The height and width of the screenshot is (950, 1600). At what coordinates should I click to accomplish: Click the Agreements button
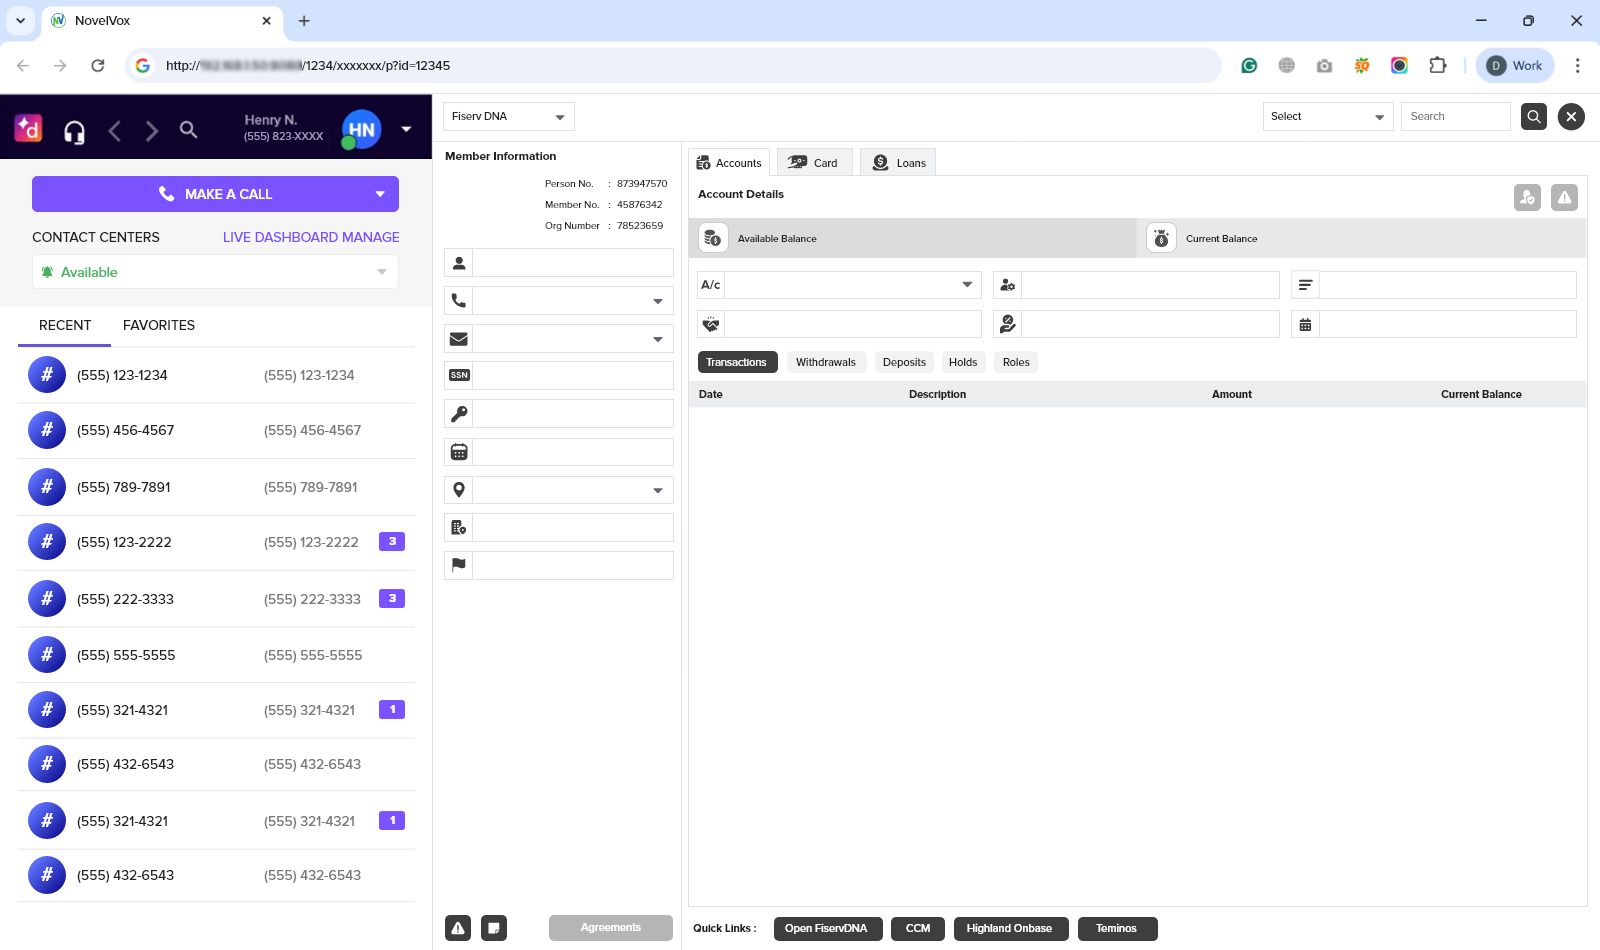(x=611, y=928)
